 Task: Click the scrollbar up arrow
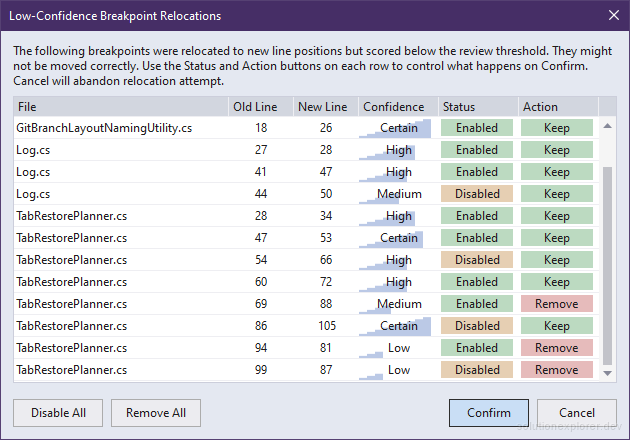pyautogui.click(x=608, y=126)
